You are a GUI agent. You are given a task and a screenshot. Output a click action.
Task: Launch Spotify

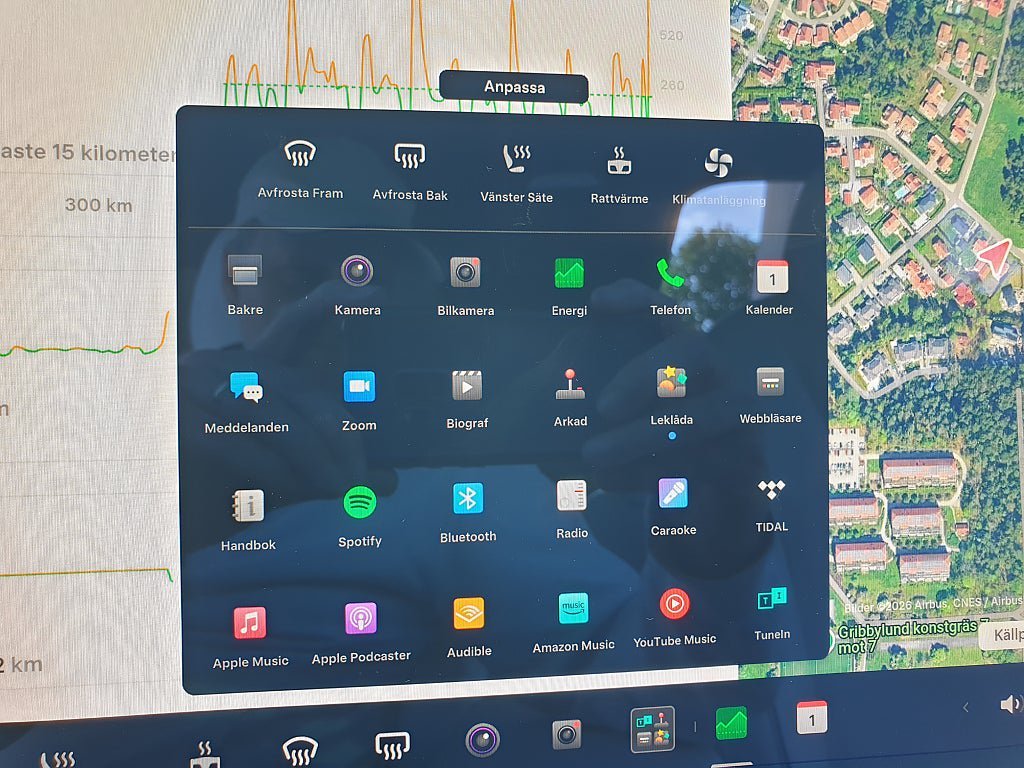360,503
